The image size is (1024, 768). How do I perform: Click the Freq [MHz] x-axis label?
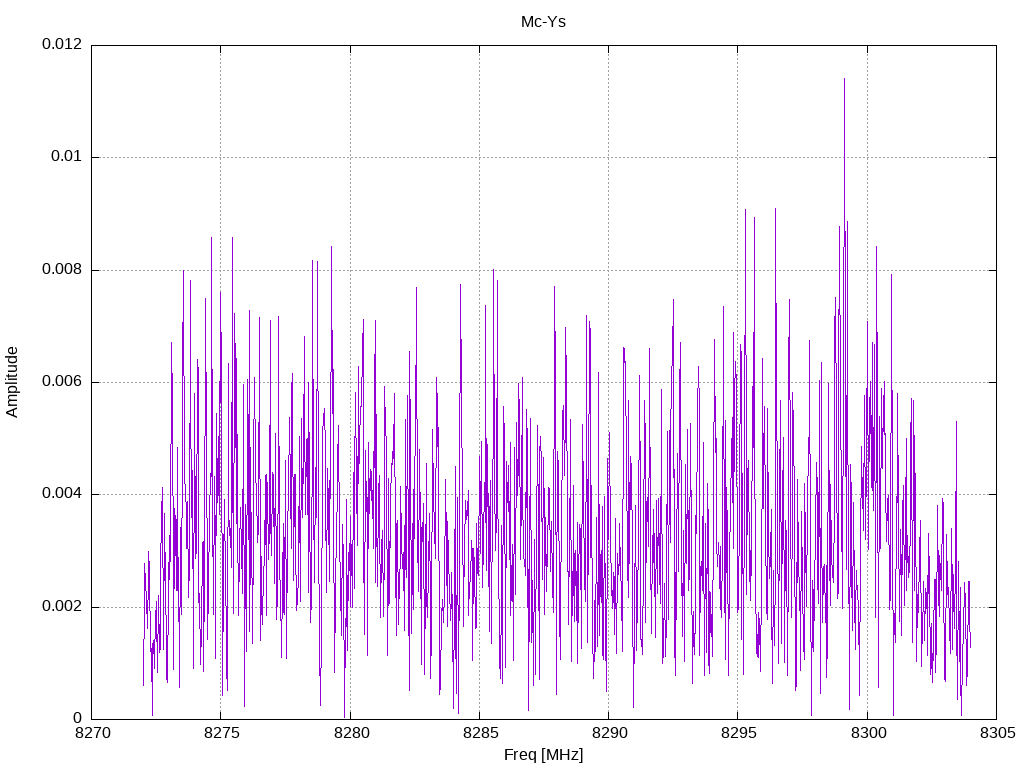[543, 754]
